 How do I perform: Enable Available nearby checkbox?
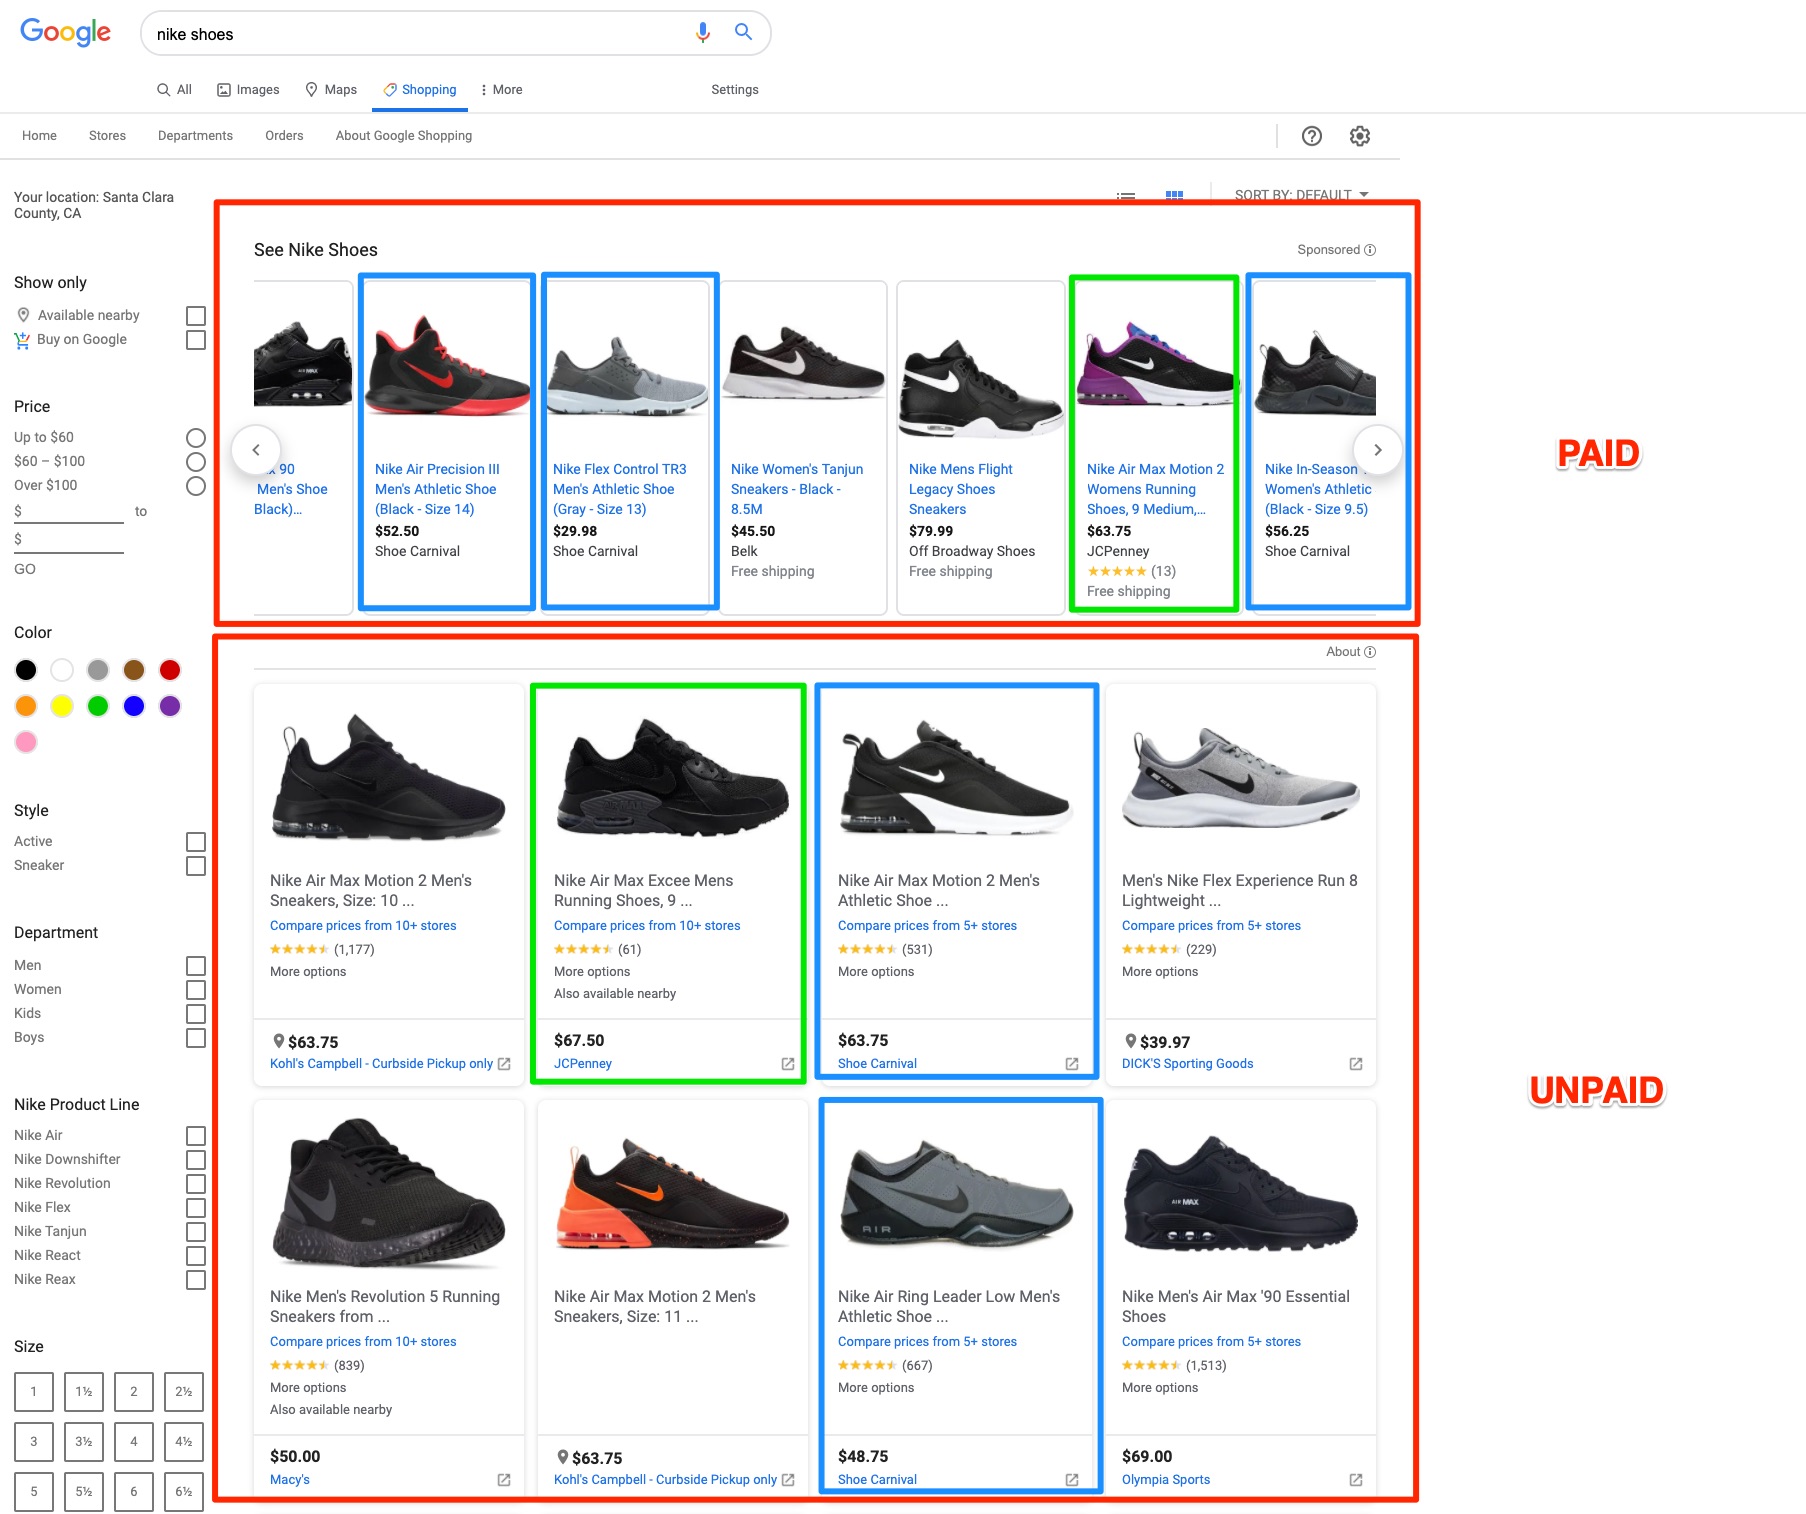tap(196, 316)
